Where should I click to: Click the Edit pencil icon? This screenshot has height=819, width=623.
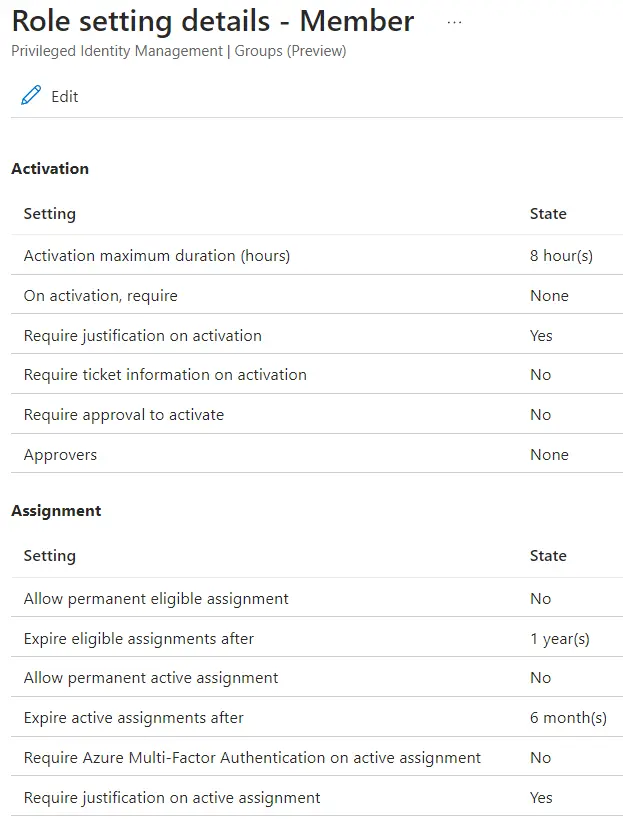coord(31,96)
